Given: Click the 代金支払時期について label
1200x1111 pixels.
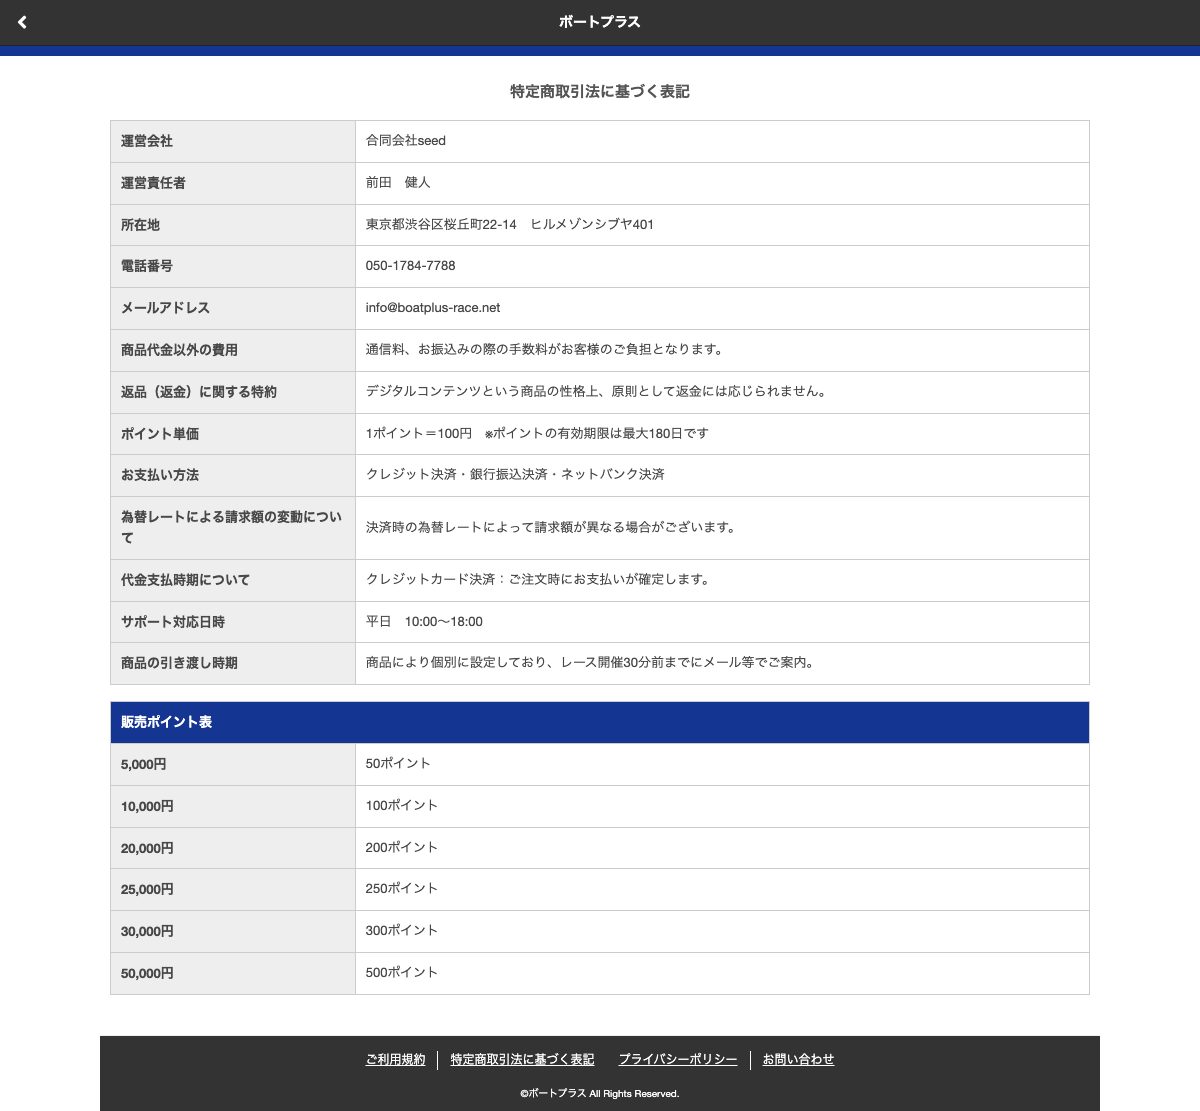Looking at the screenshot, I should [185, 580].
